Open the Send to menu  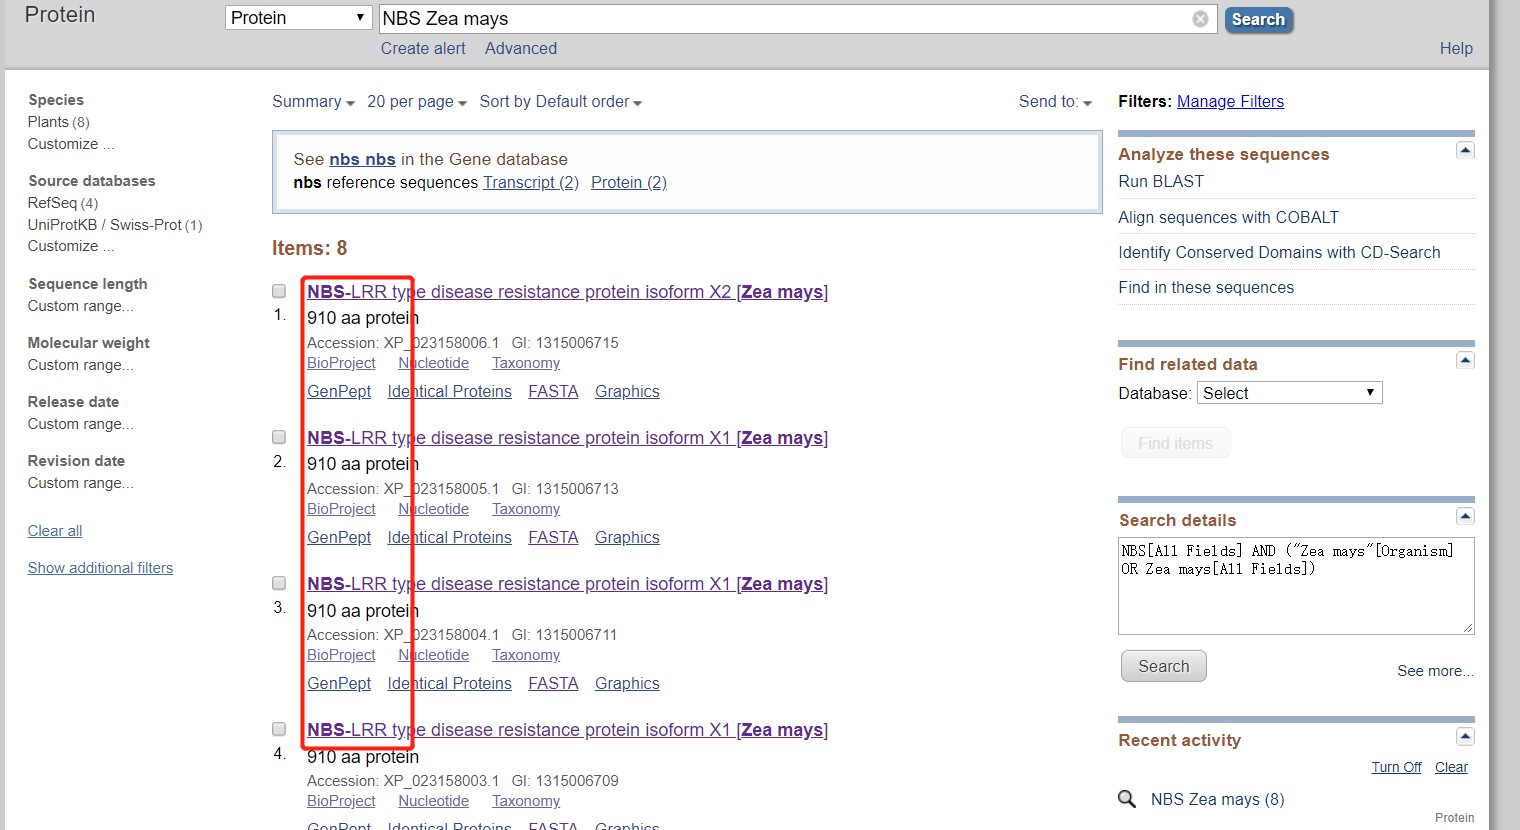(x=1055, y=102)
